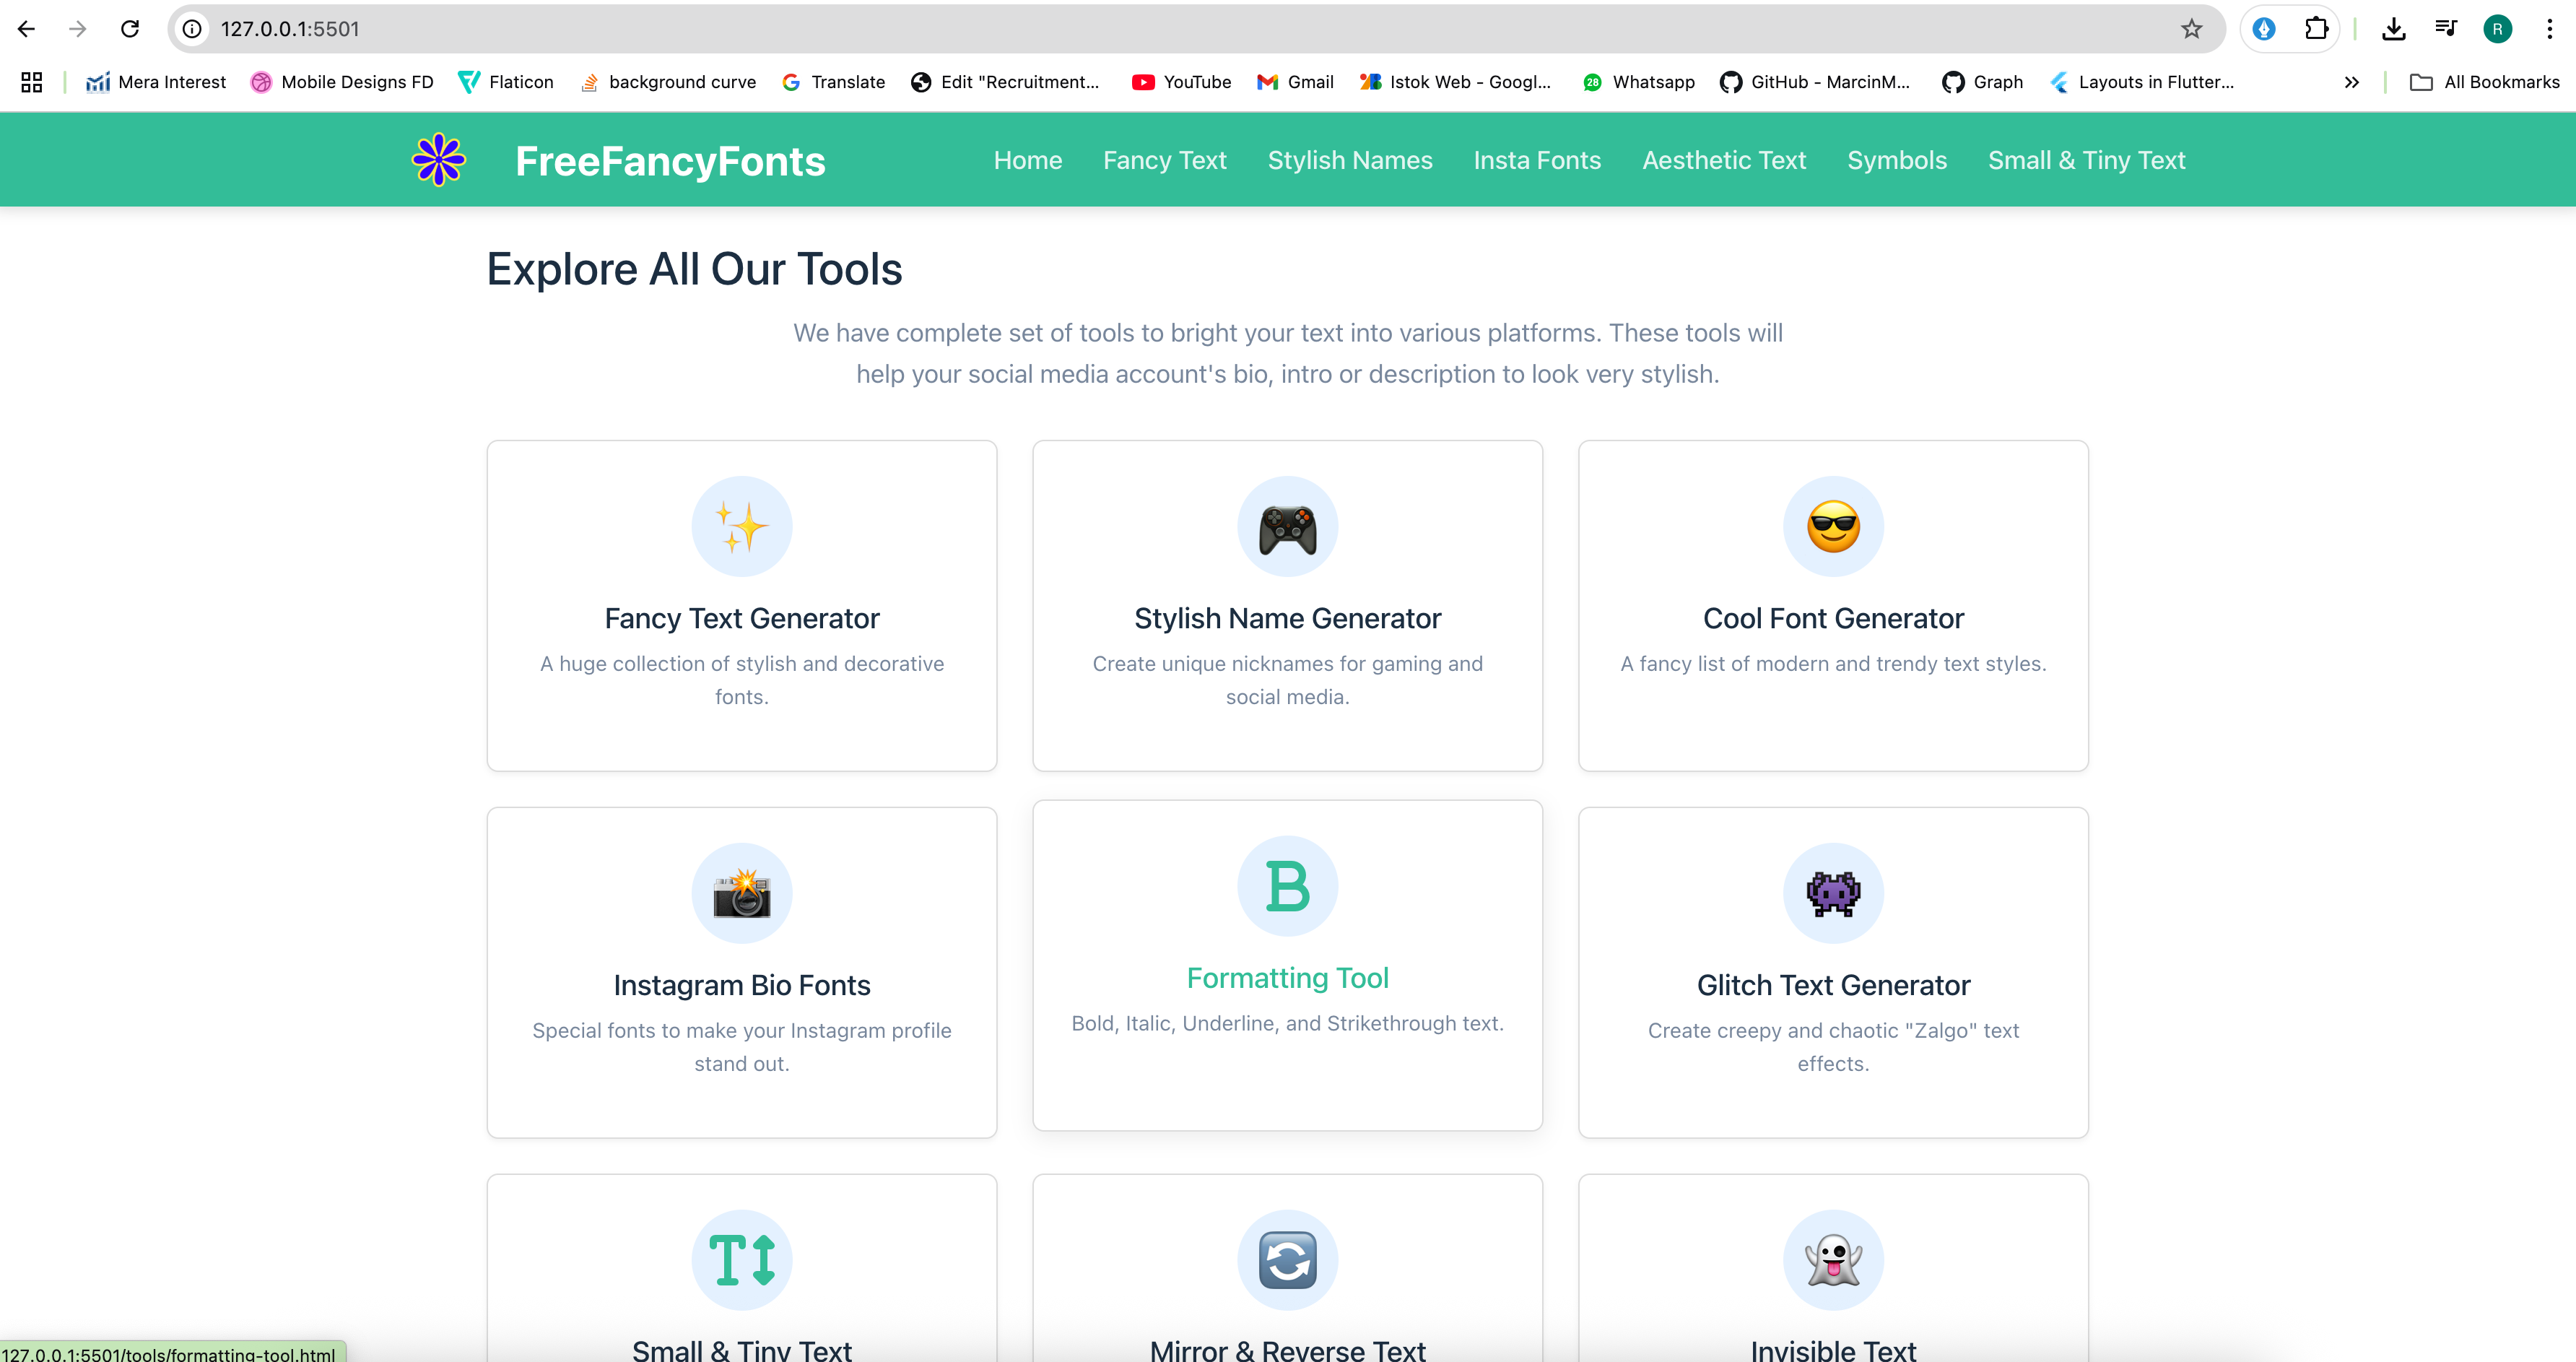
Task: Click the purple alien monster icon for Glitch Text
Action: coord(1834,894)
